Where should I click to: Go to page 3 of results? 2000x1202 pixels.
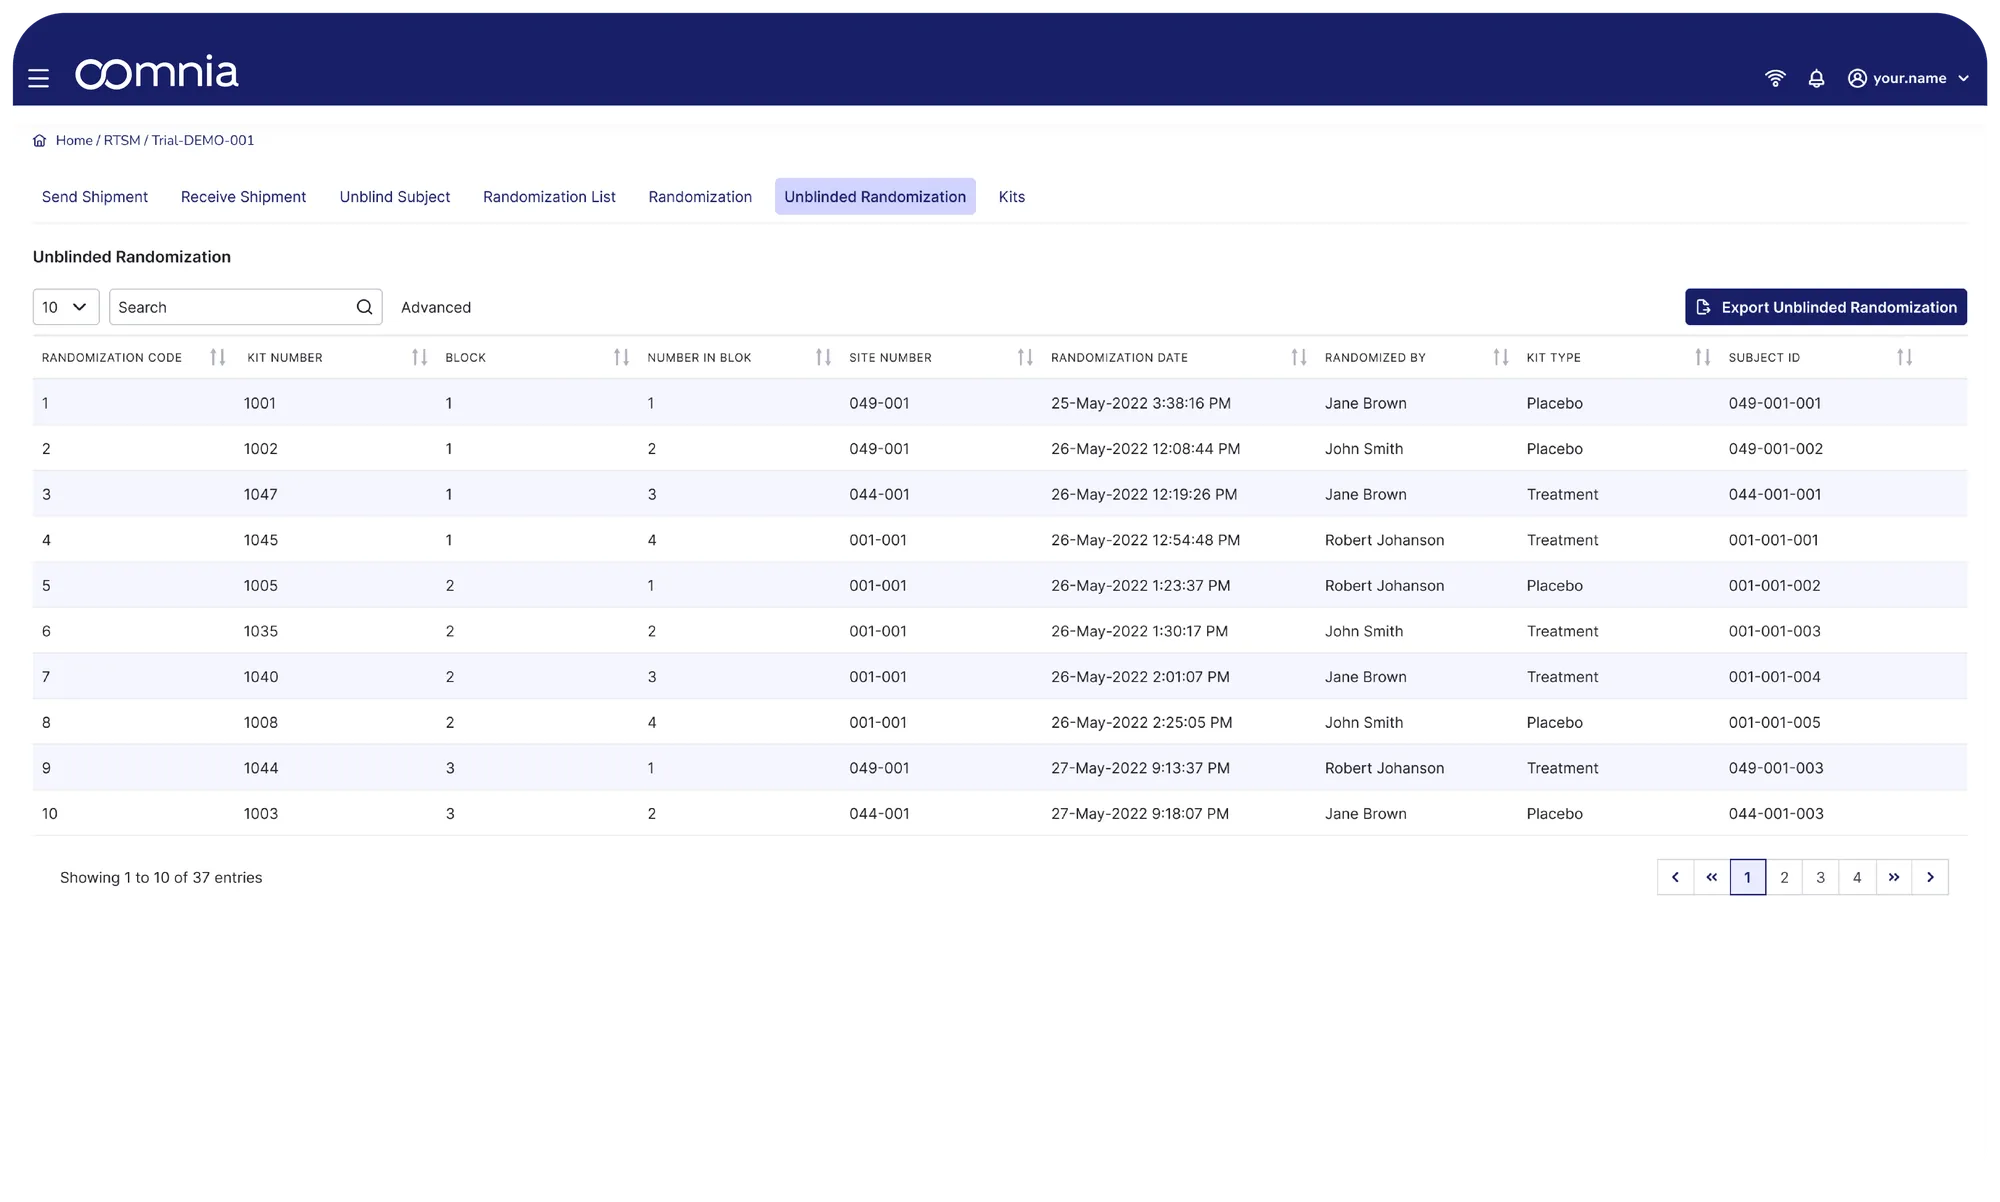(x=1820, y=877)
